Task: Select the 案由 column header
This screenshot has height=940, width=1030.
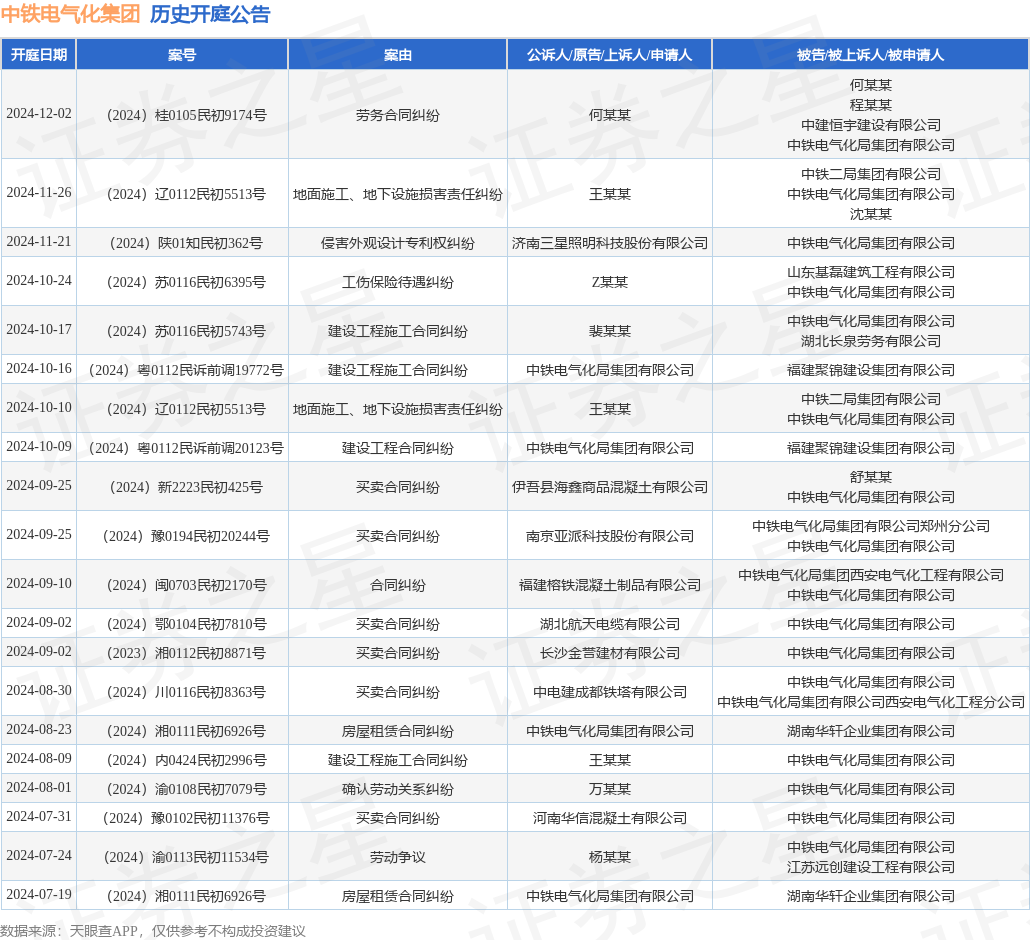Action: (397, 55)
